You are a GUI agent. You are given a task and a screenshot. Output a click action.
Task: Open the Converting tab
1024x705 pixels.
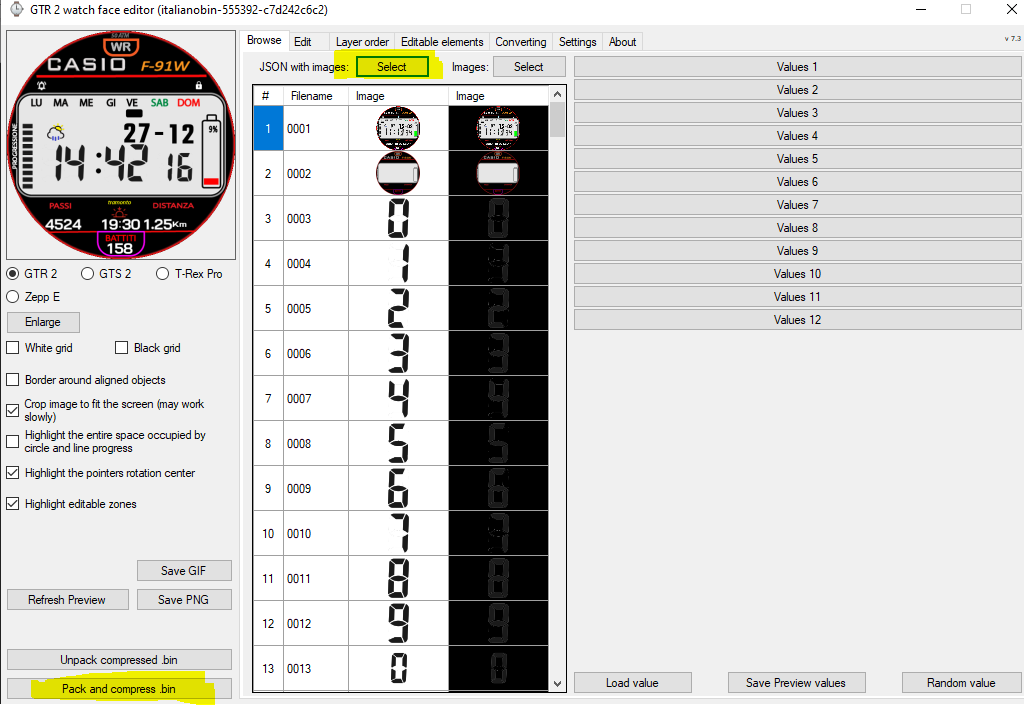pyautogui.click(x=520, y=42)
